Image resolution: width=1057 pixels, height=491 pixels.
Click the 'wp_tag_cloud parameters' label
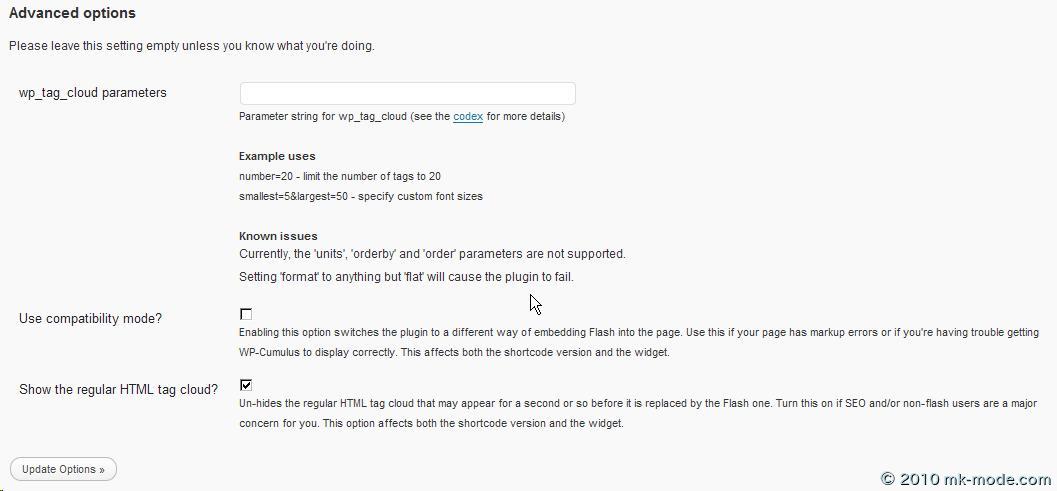click(93, 93)
